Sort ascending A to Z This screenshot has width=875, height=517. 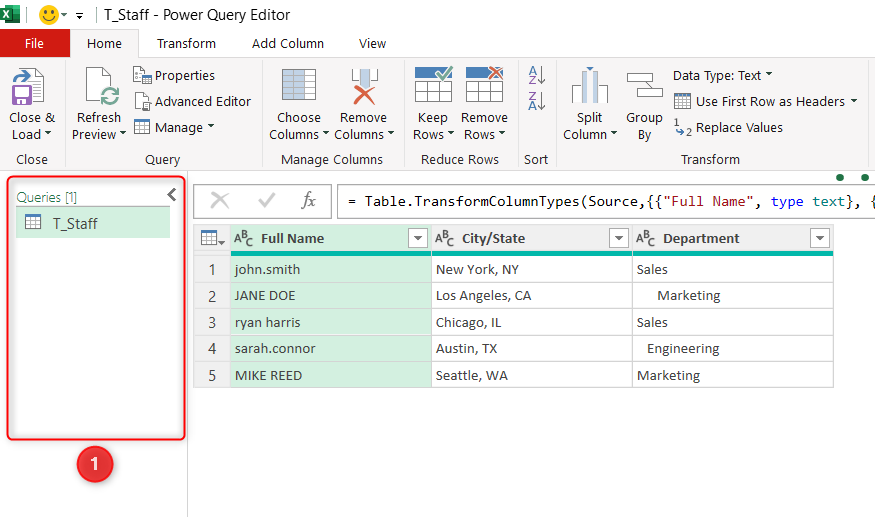pyautogui.click(x=536, y=75)
